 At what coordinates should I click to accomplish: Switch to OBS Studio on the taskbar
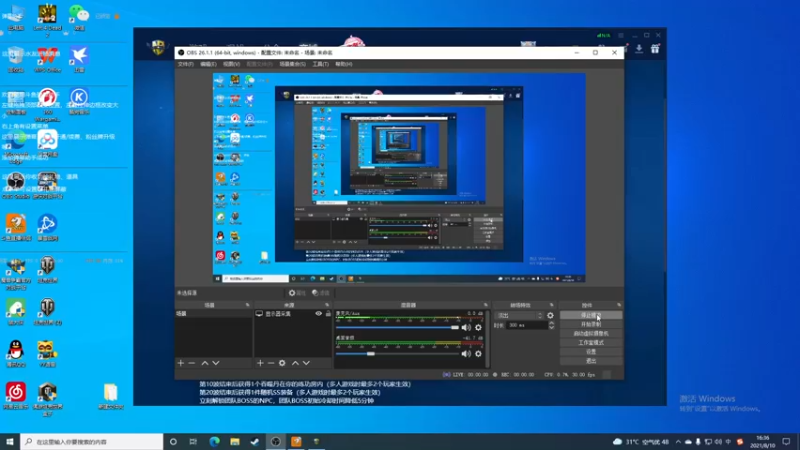pyautogui.click(x=276, y=441)
